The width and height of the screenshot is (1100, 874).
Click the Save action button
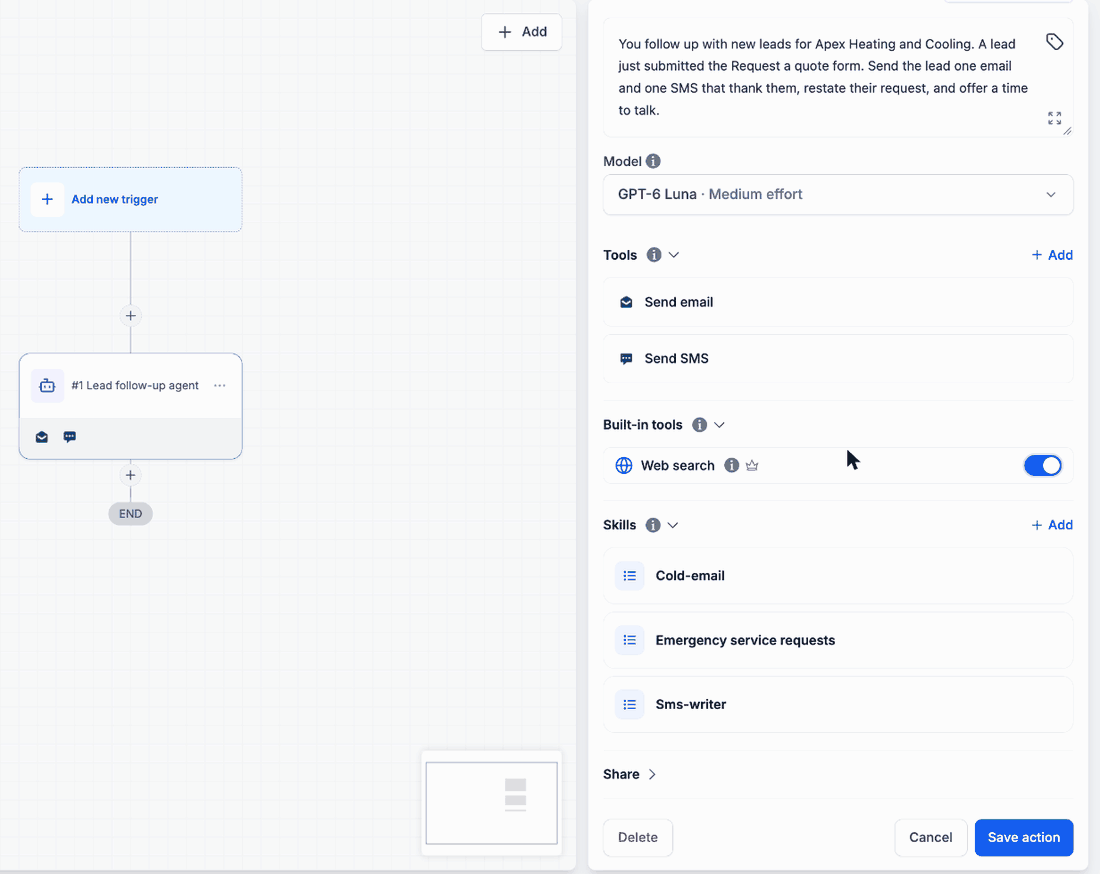1024,838
